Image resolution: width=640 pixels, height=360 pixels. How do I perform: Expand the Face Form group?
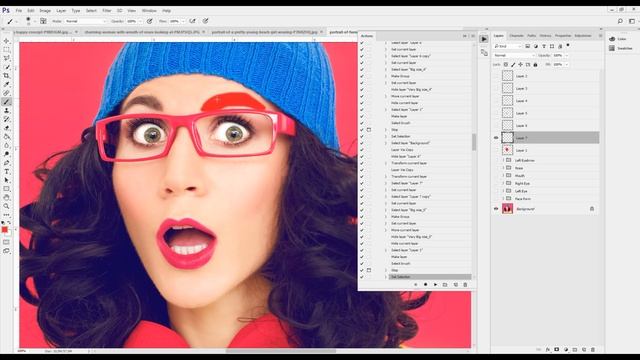point(503,199)
